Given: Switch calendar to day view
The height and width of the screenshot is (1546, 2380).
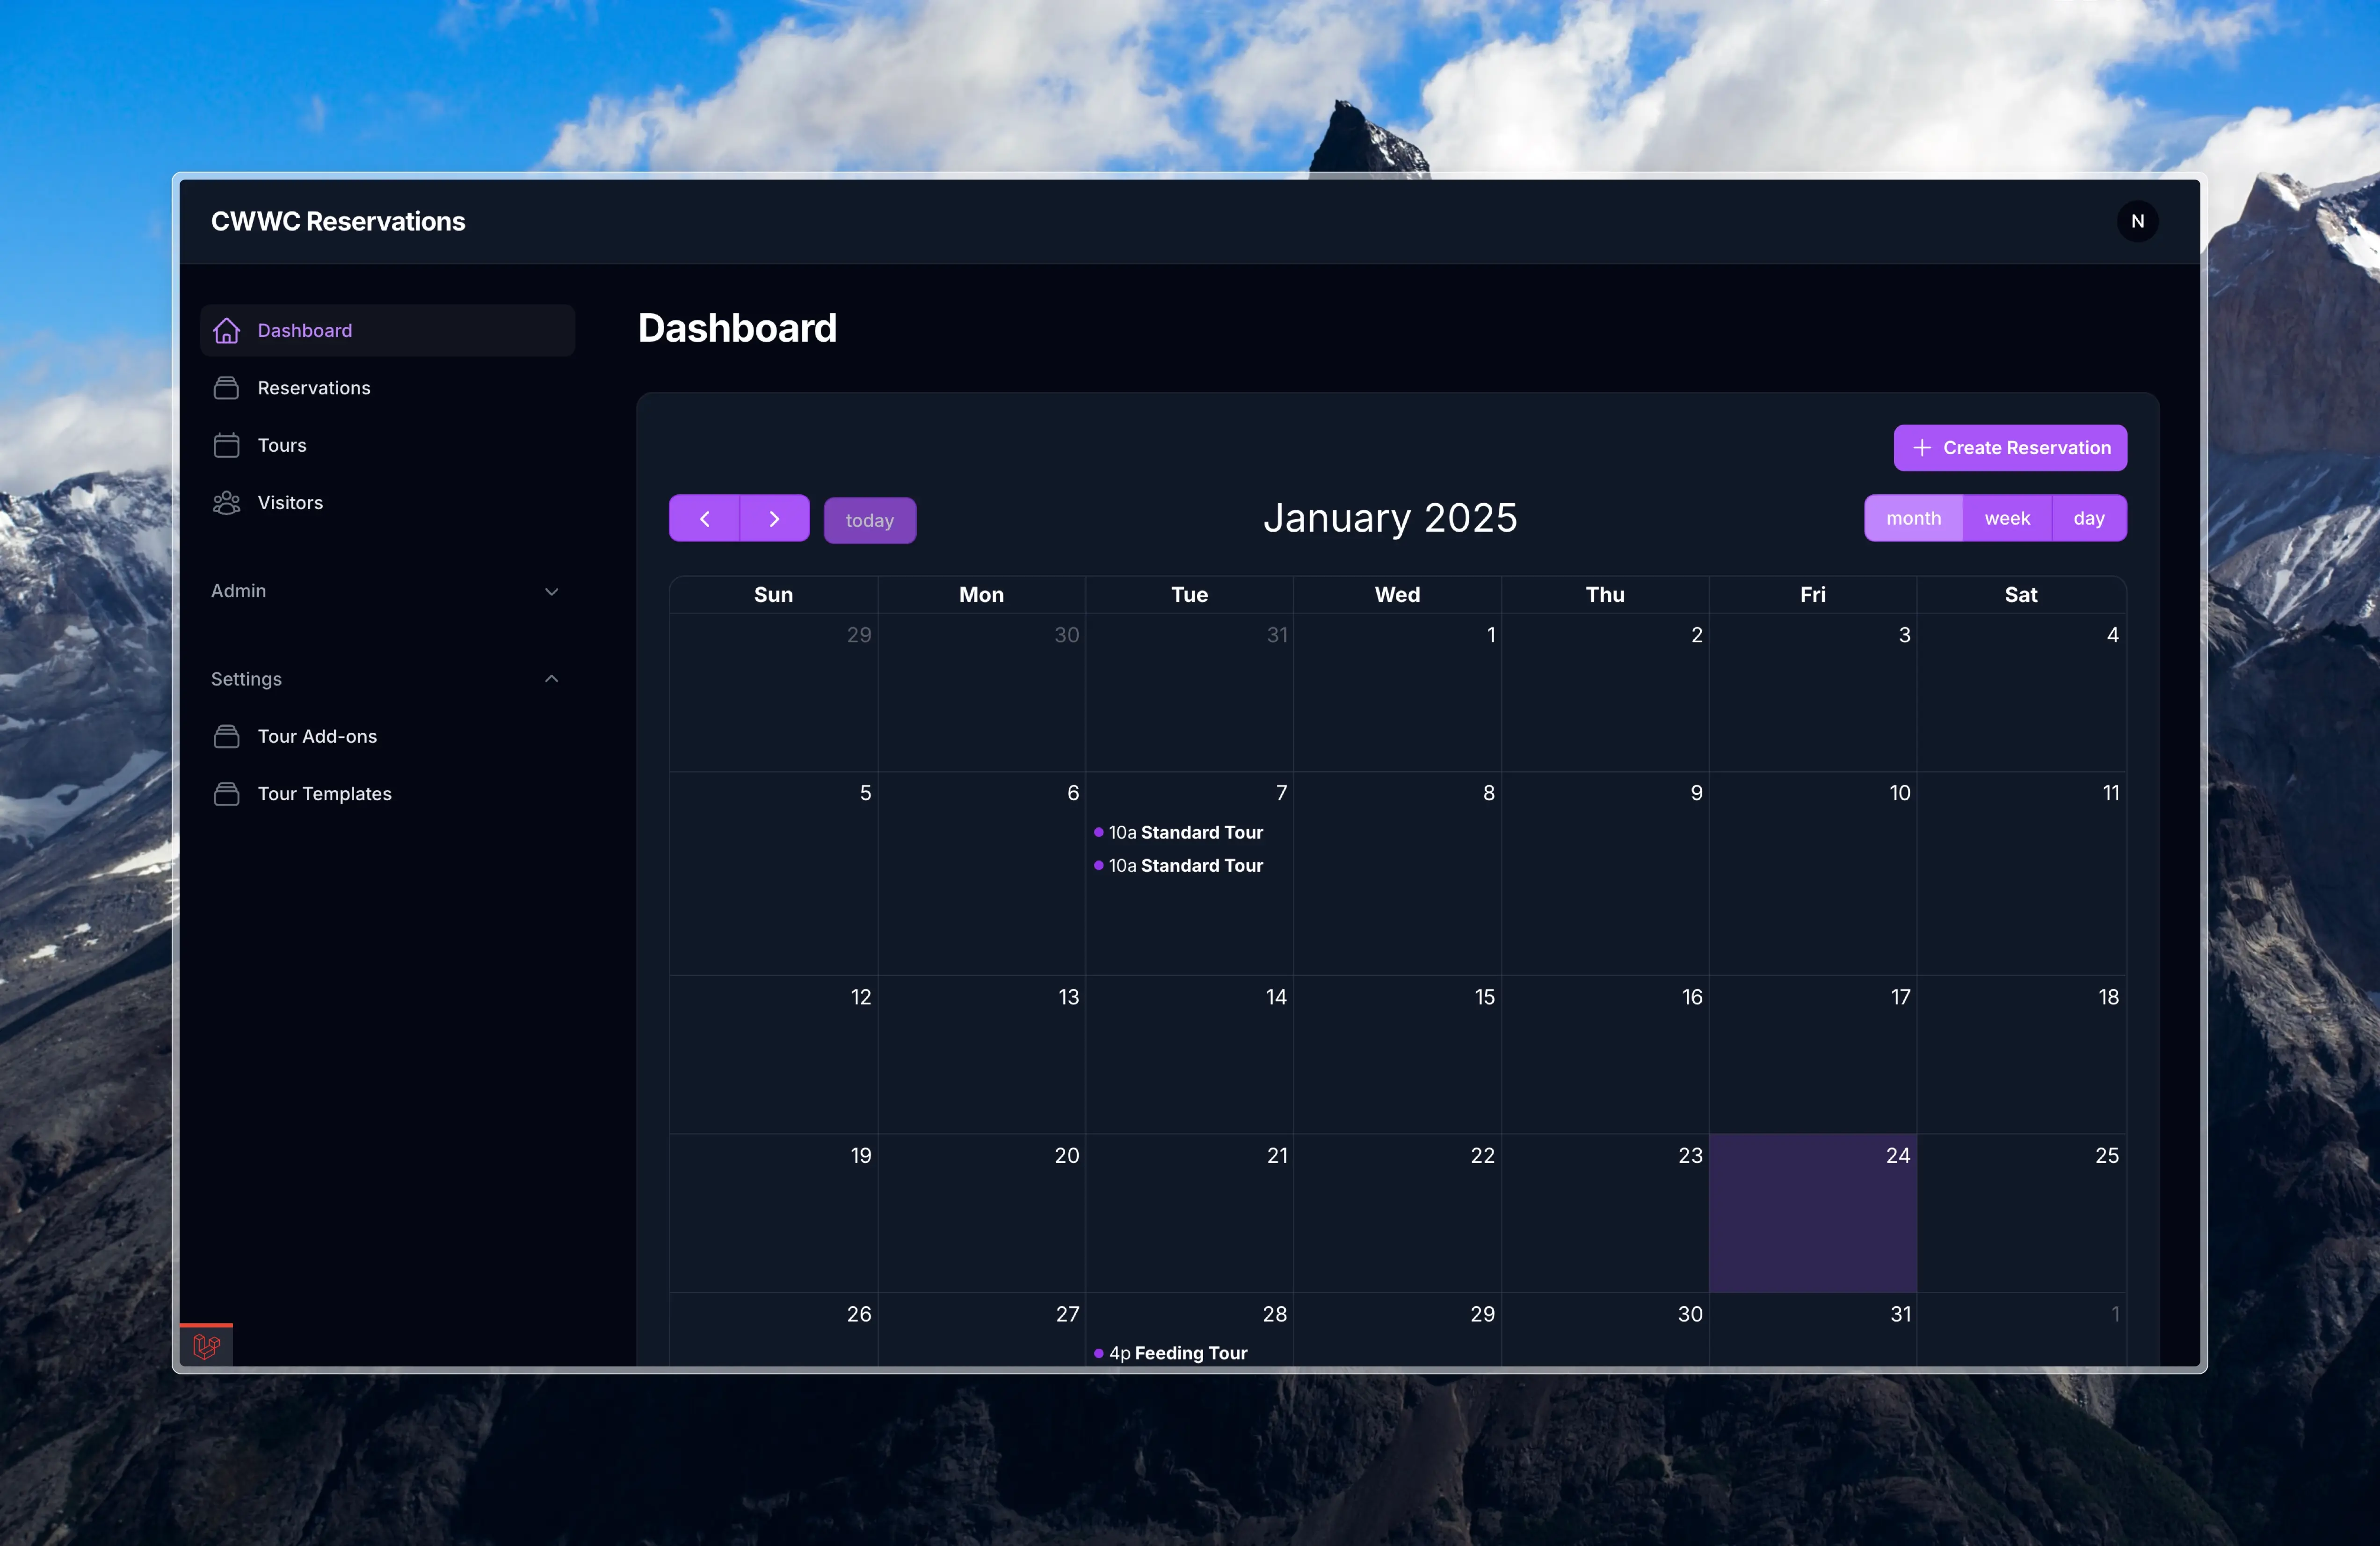Looking at the screenshot, I should [x=2088, y=518].
